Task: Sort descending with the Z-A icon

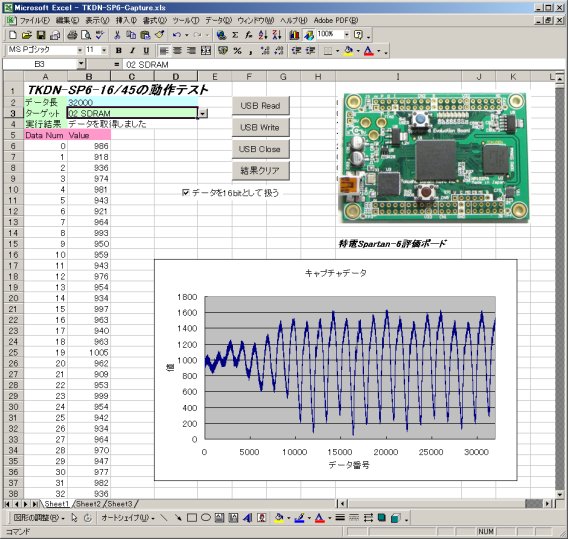Action: tap(277, 35)
